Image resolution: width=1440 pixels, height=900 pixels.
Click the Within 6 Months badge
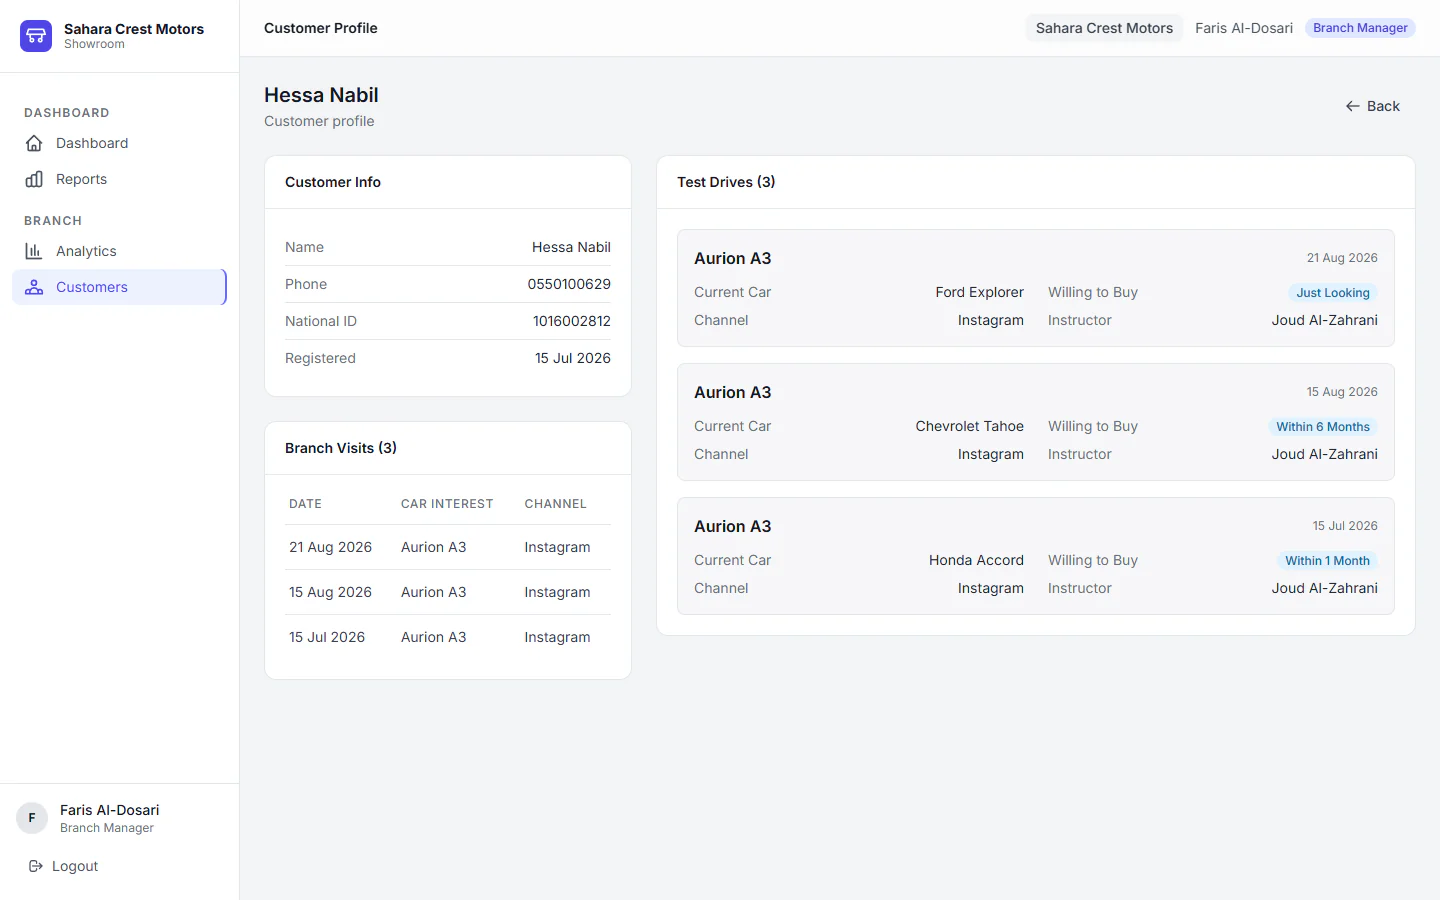pyautogui.click(x=1323, y=427)
